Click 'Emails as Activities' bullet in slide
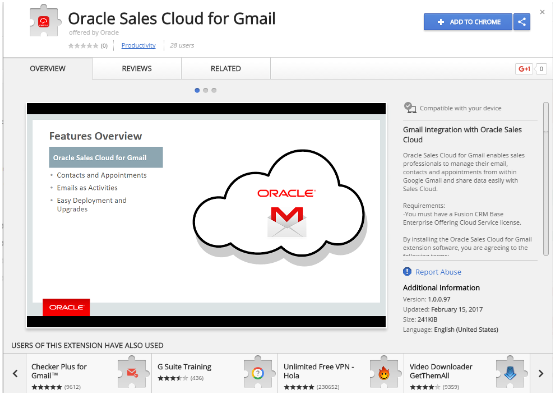This screenshot has width=555, height=395. pyautogui.click(x=87, y=188)
